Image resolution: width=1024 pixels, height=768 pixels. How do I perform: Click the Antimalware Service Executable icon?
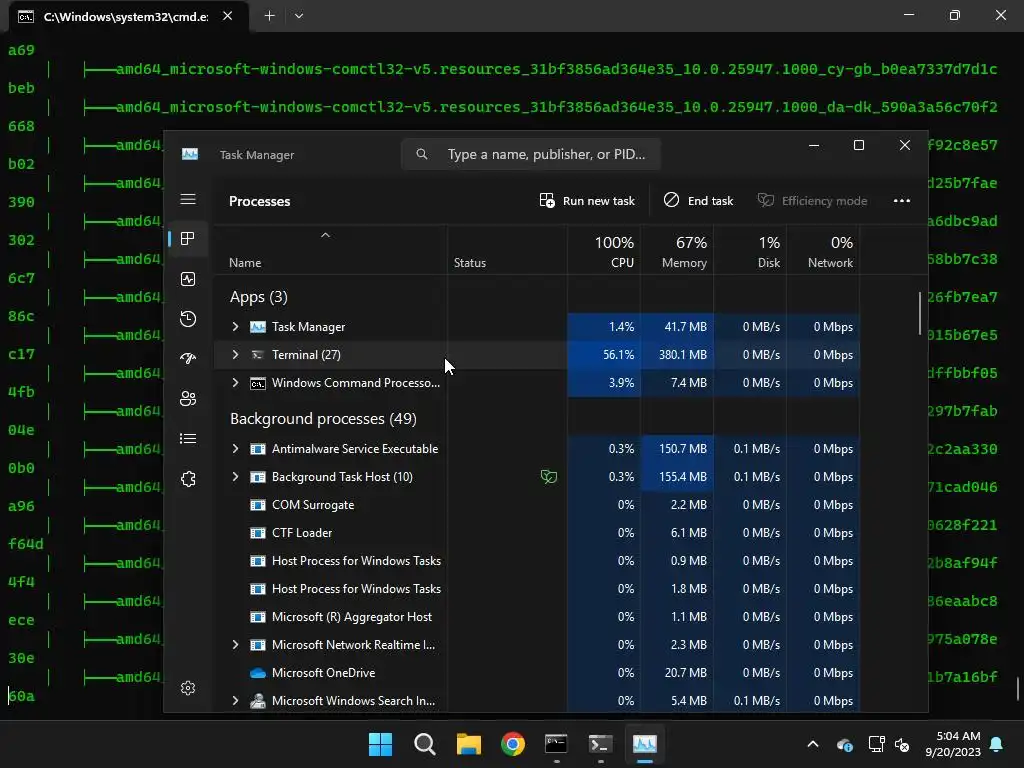coord(258,449)
